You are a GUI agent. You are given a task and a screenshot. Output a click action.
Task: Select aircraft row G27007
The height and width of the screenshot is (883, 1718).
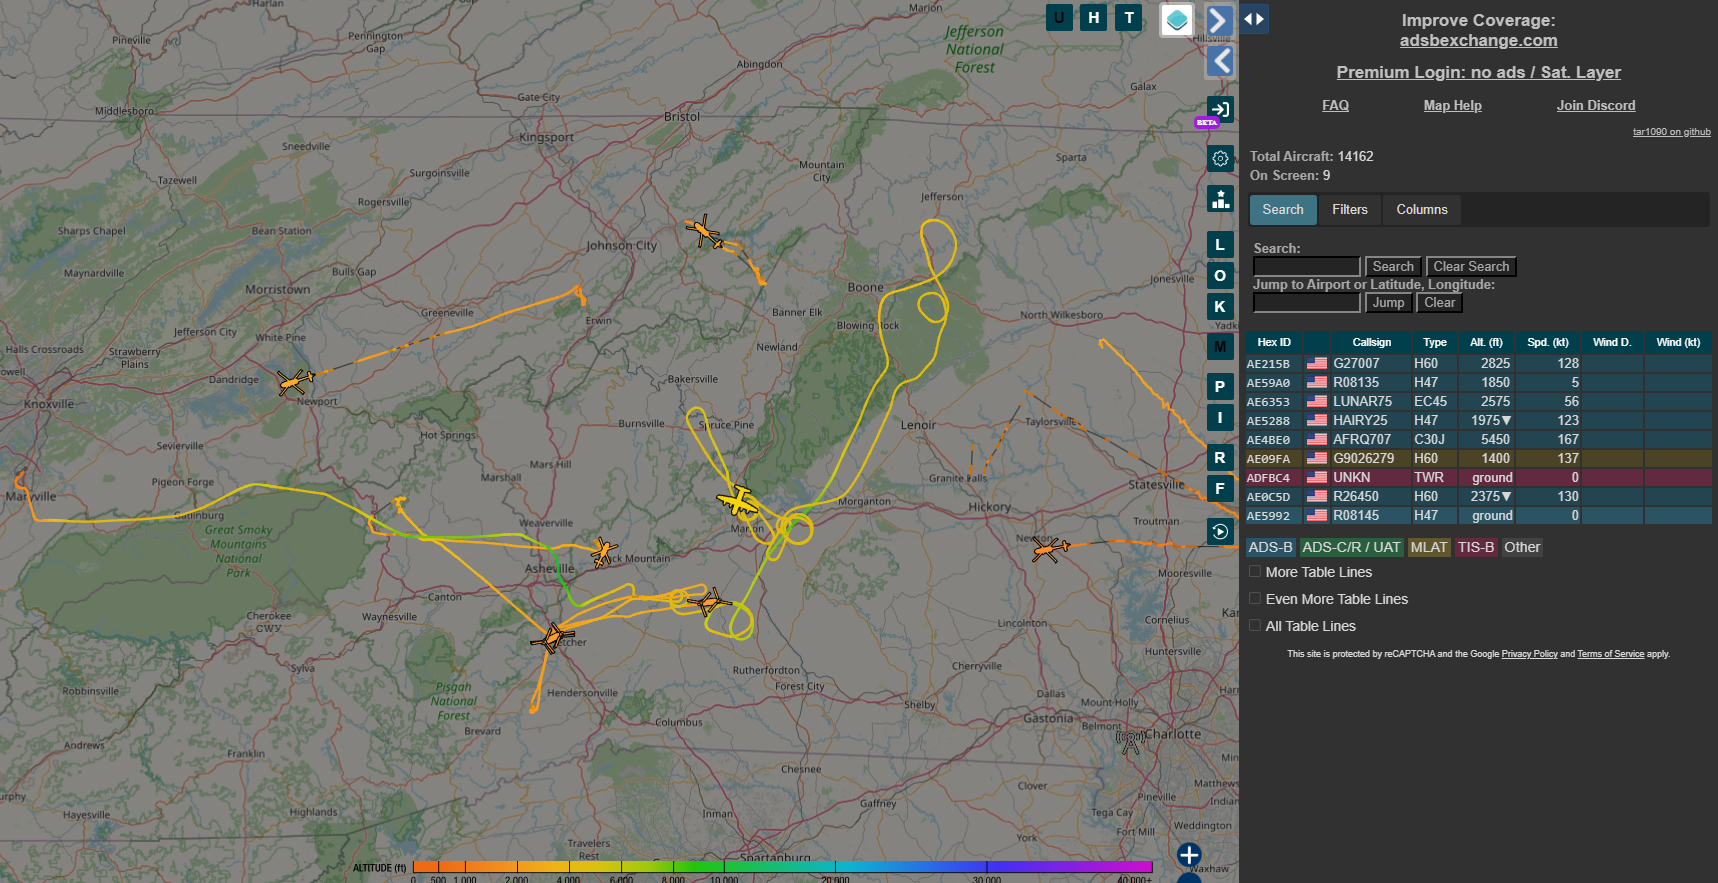coord(1478,363)
